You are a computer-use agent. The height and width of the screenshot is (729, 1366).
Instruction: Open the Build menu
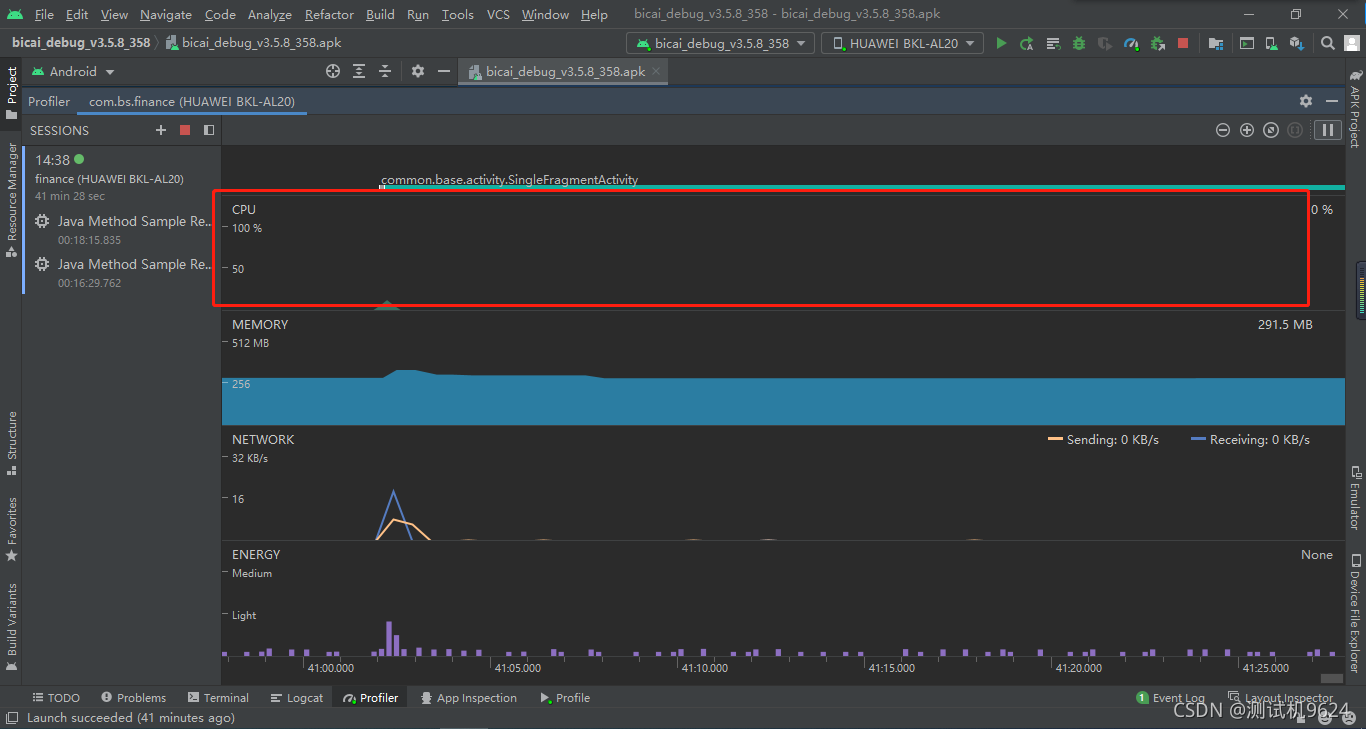pyautogui.click(x=380, y=14)
